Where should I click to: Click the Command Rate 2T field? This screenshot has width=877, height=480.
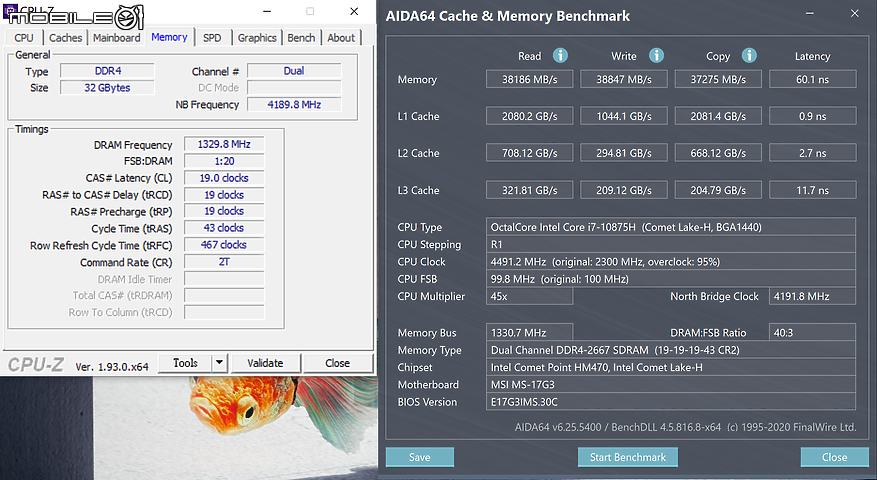pos(224,262)
